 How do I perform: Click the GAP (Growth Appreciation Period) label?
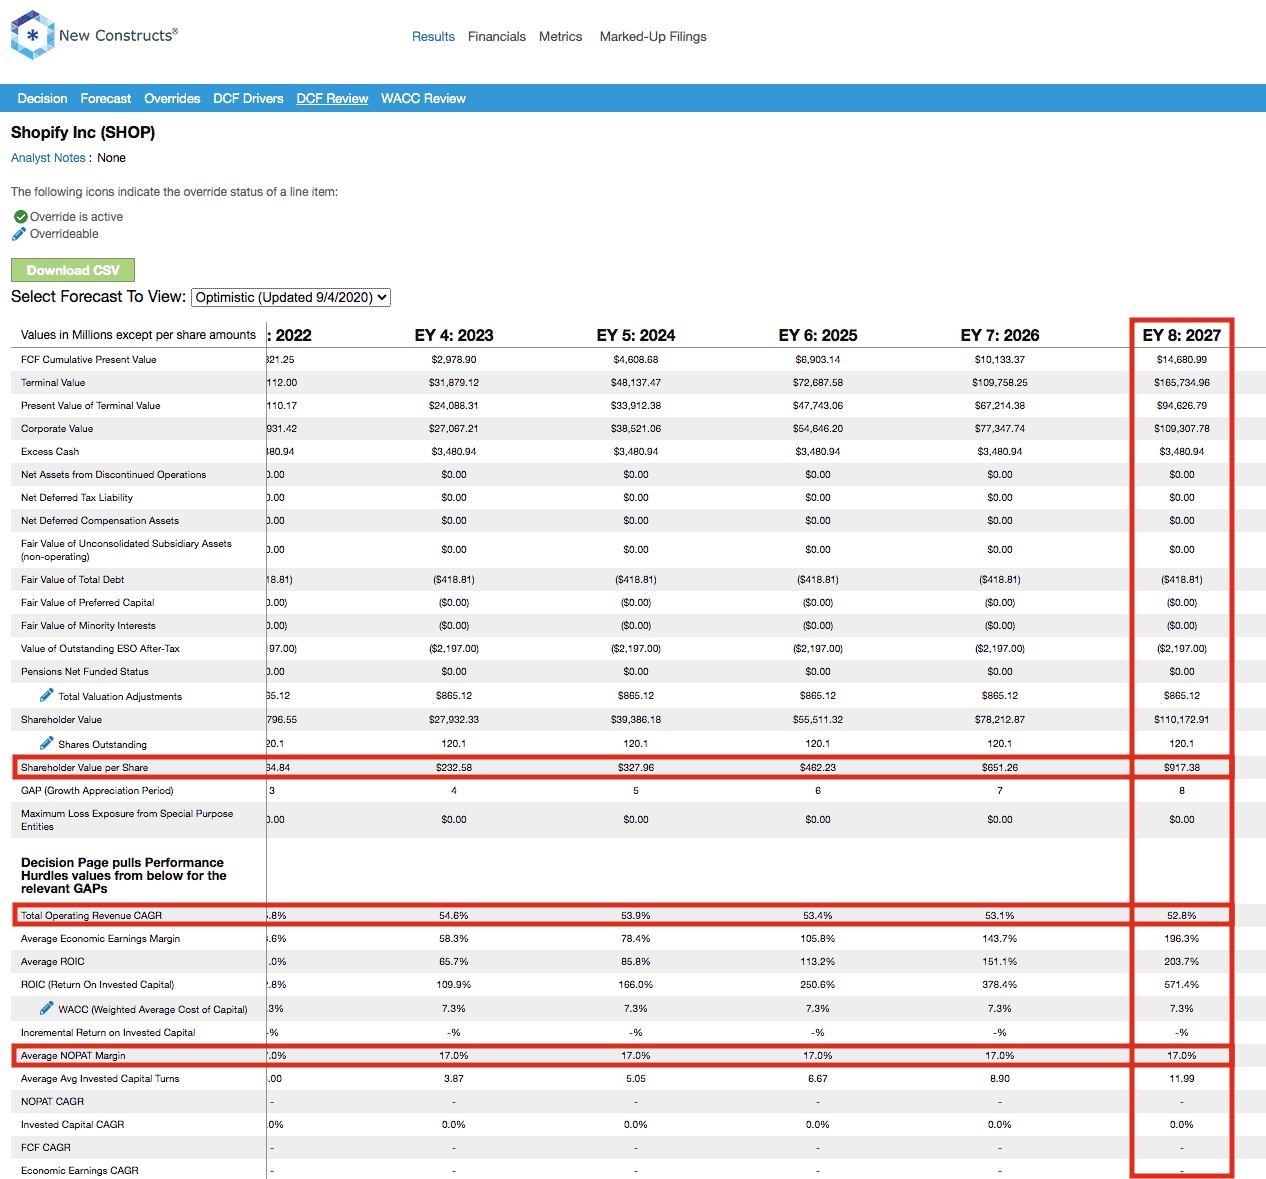tap(97, 790)
